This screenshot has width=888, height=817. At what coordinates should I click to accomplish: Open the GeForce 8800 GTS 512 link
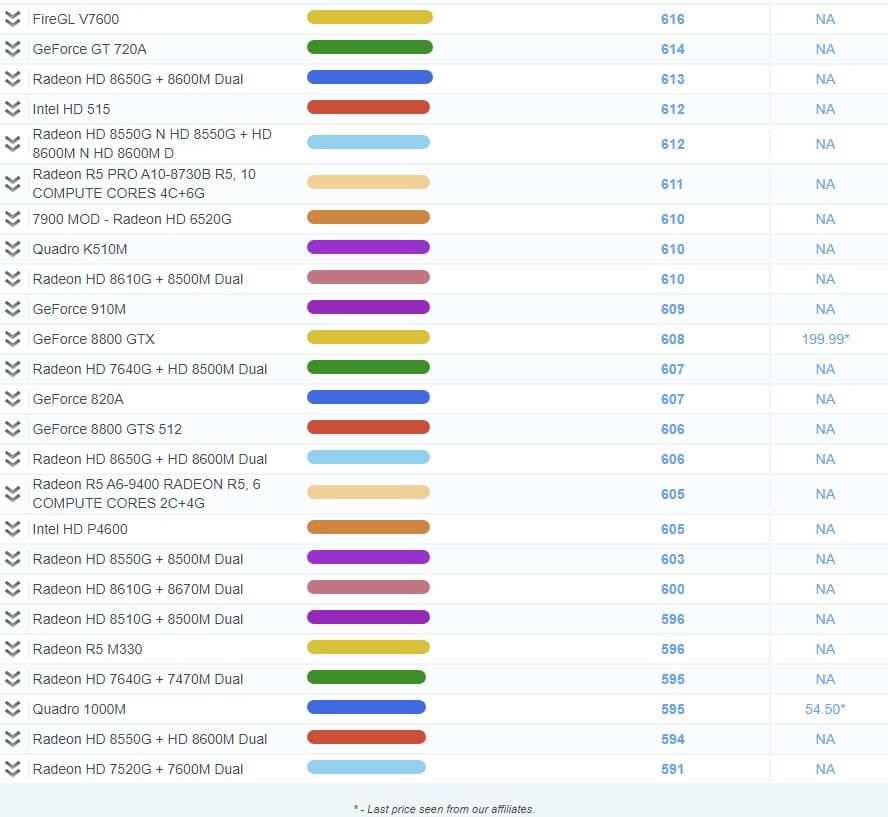coord(107,429)
